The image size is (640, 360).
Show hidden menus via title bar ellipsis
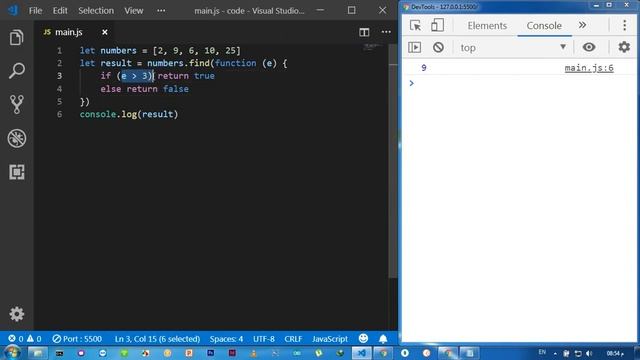tap(161, 11)
